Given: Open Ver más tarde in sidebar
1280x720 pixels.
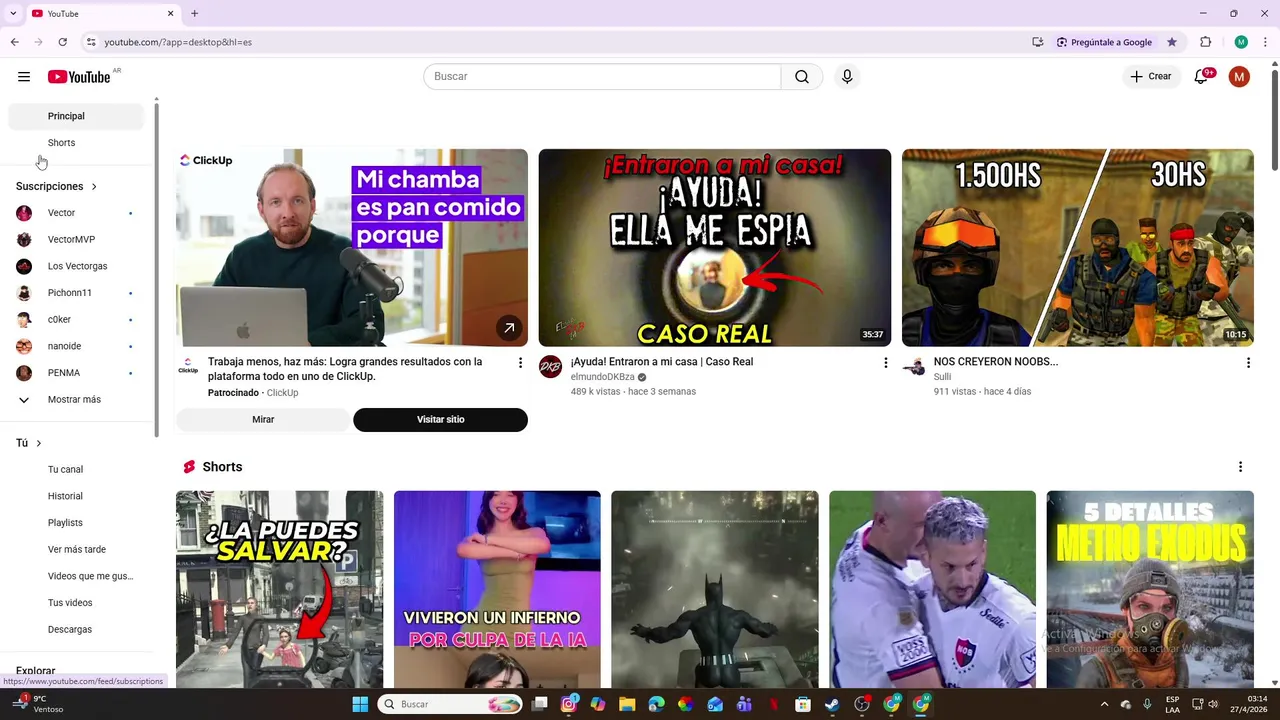Looking at the screenshot, I should point(76,549).
